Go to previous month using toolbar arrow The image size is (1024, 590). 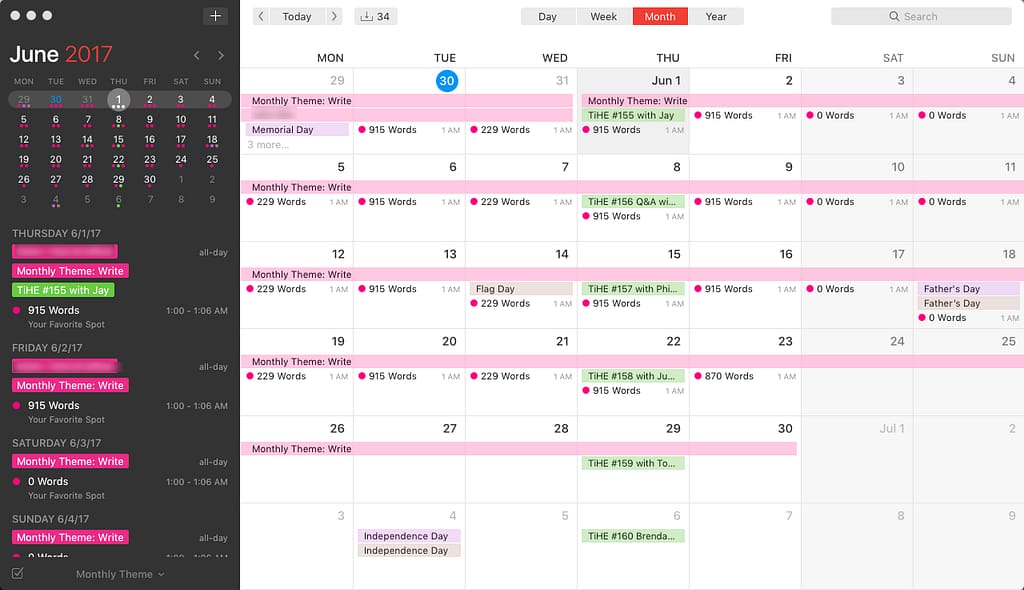coord(261,16)
